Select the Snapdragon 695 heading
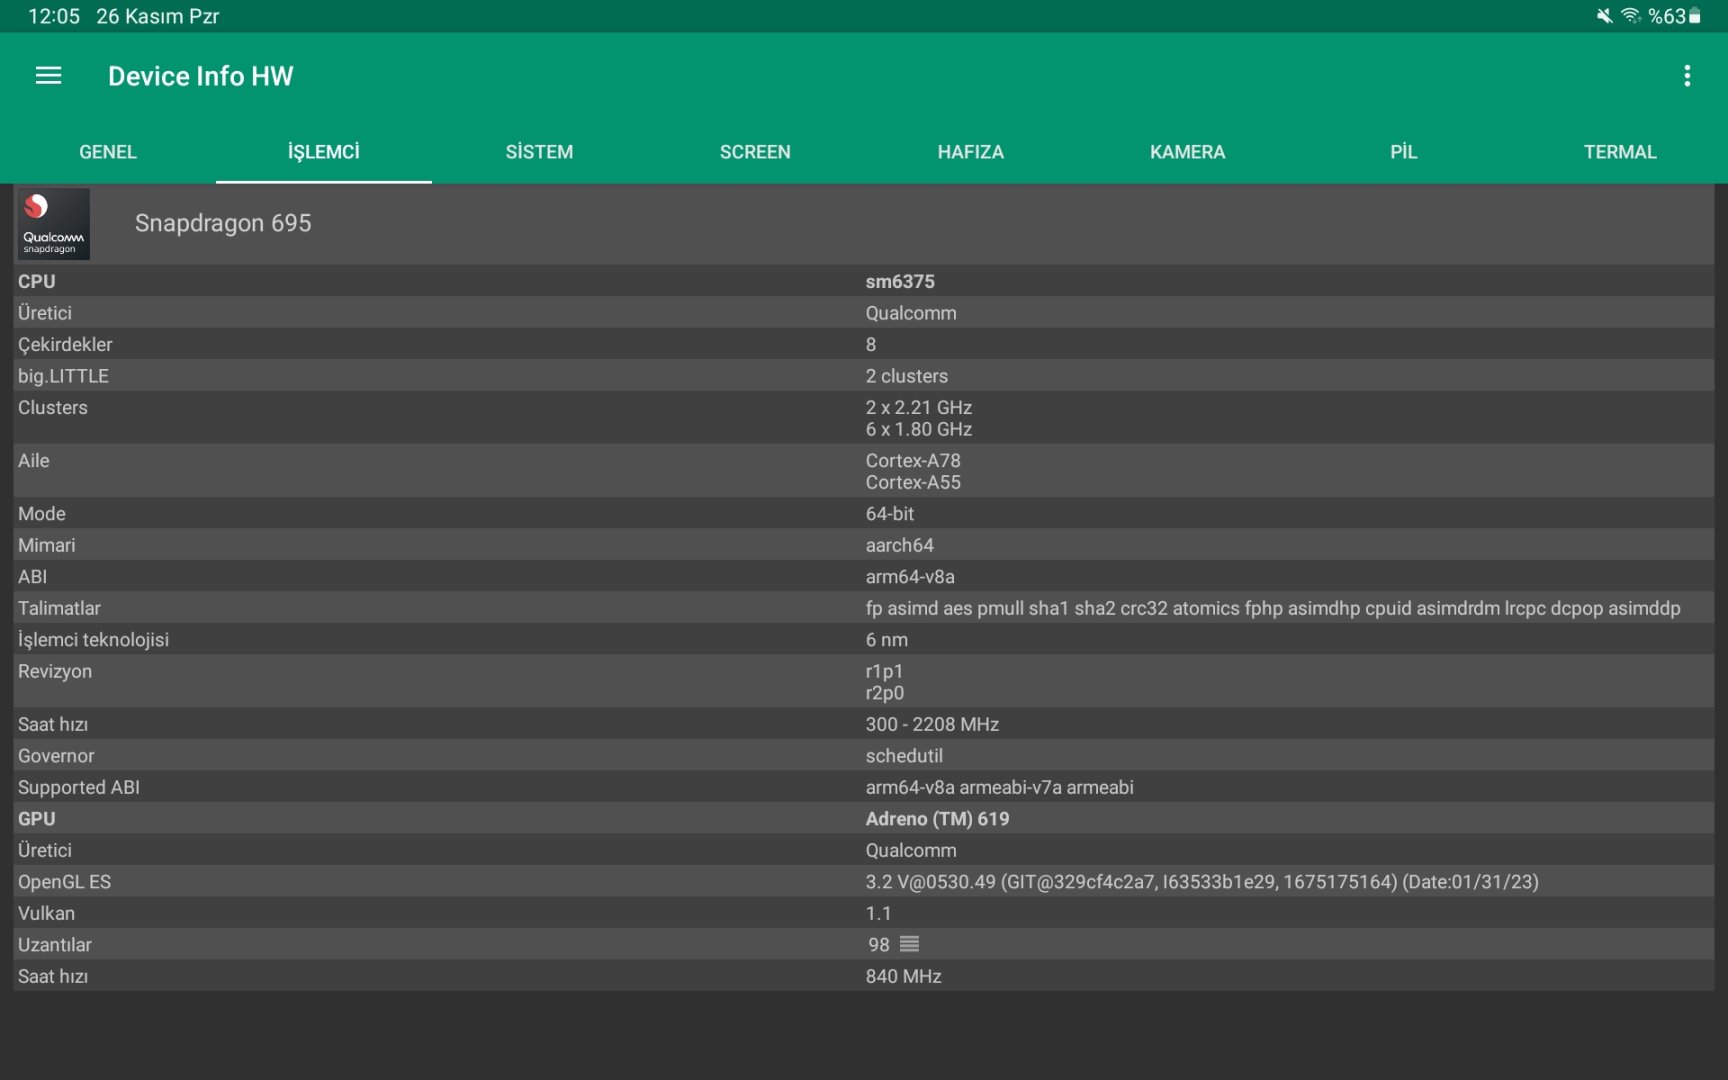1728x1080 pixels. pos(223,223)
